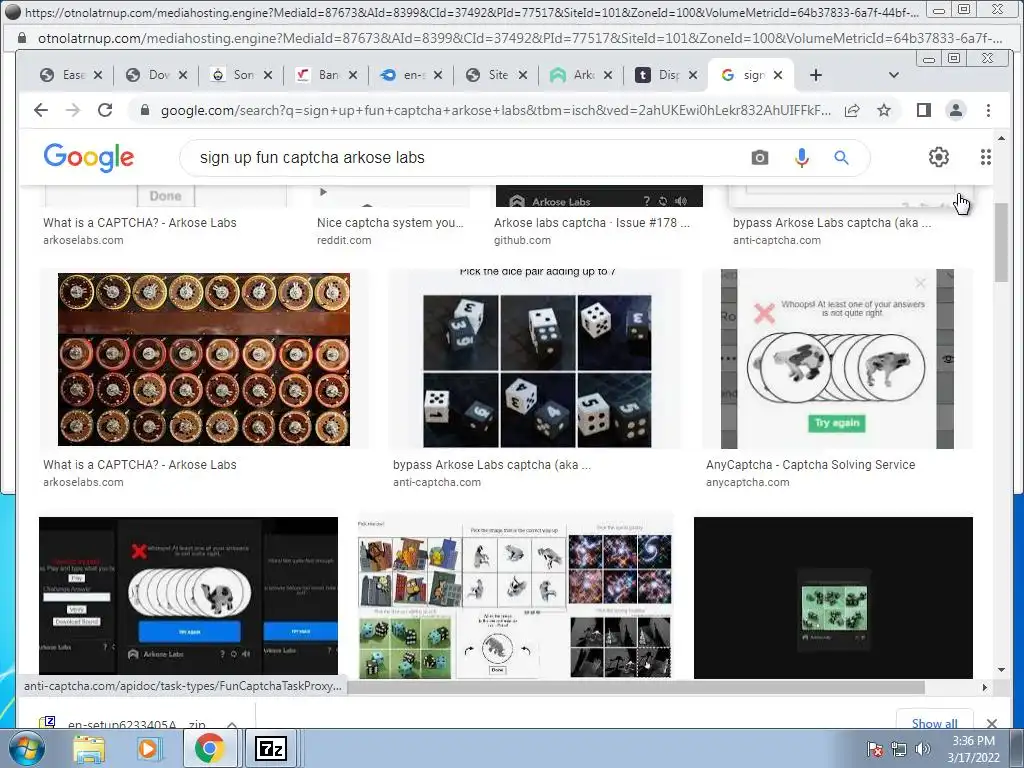Open the 'Whoops' animal captcha thumbnail
The height and width of the screenshot is (768, 1024).
[x=837, y=359]
